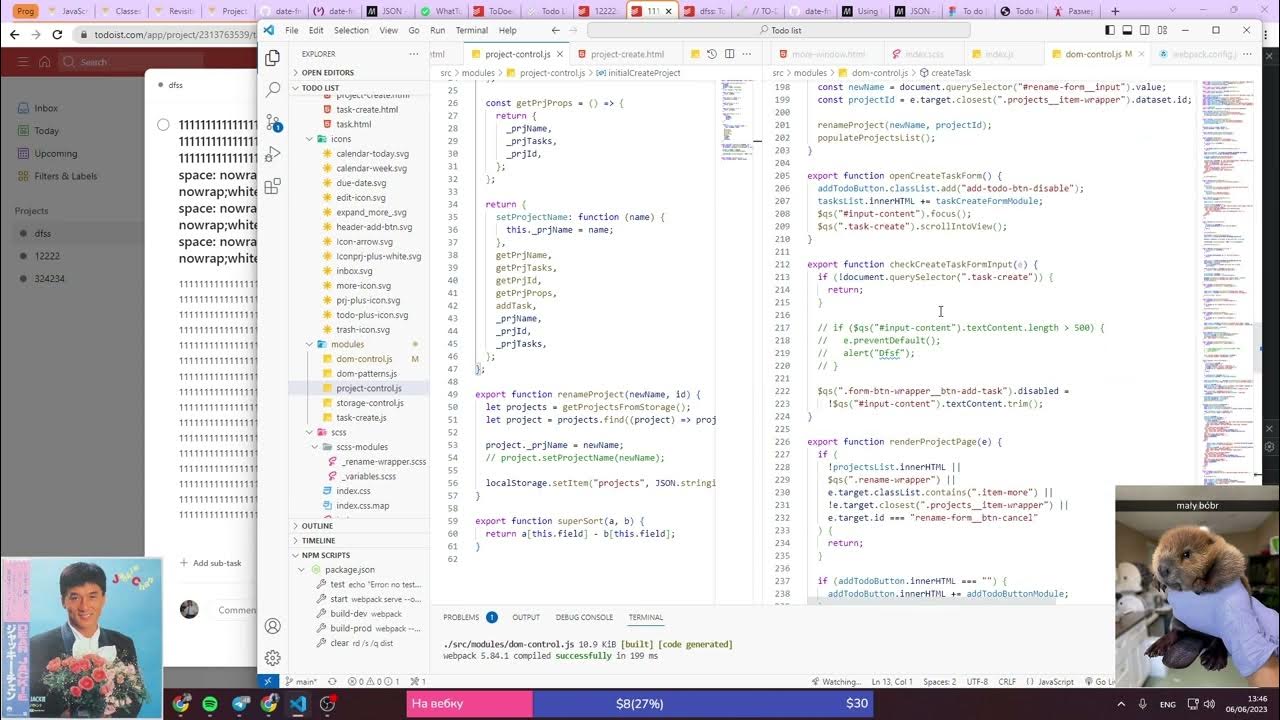Open the Help menu
The width and height of the screenshot is (1280, 720).
click(508, 30)
